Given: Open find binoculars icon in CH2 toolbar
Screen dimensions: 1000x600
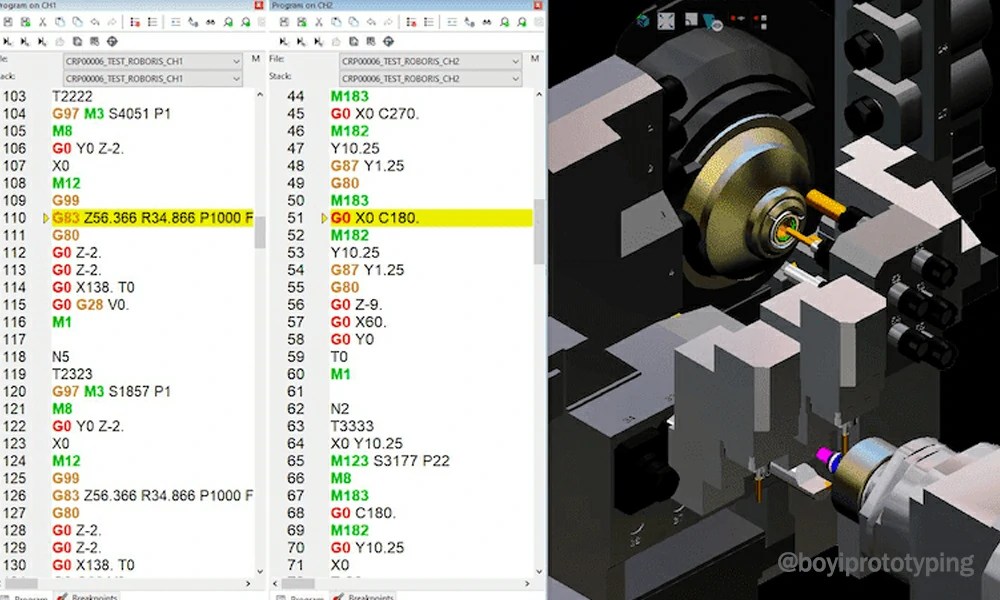Looking at the screenshot, I should pos(487,22).
